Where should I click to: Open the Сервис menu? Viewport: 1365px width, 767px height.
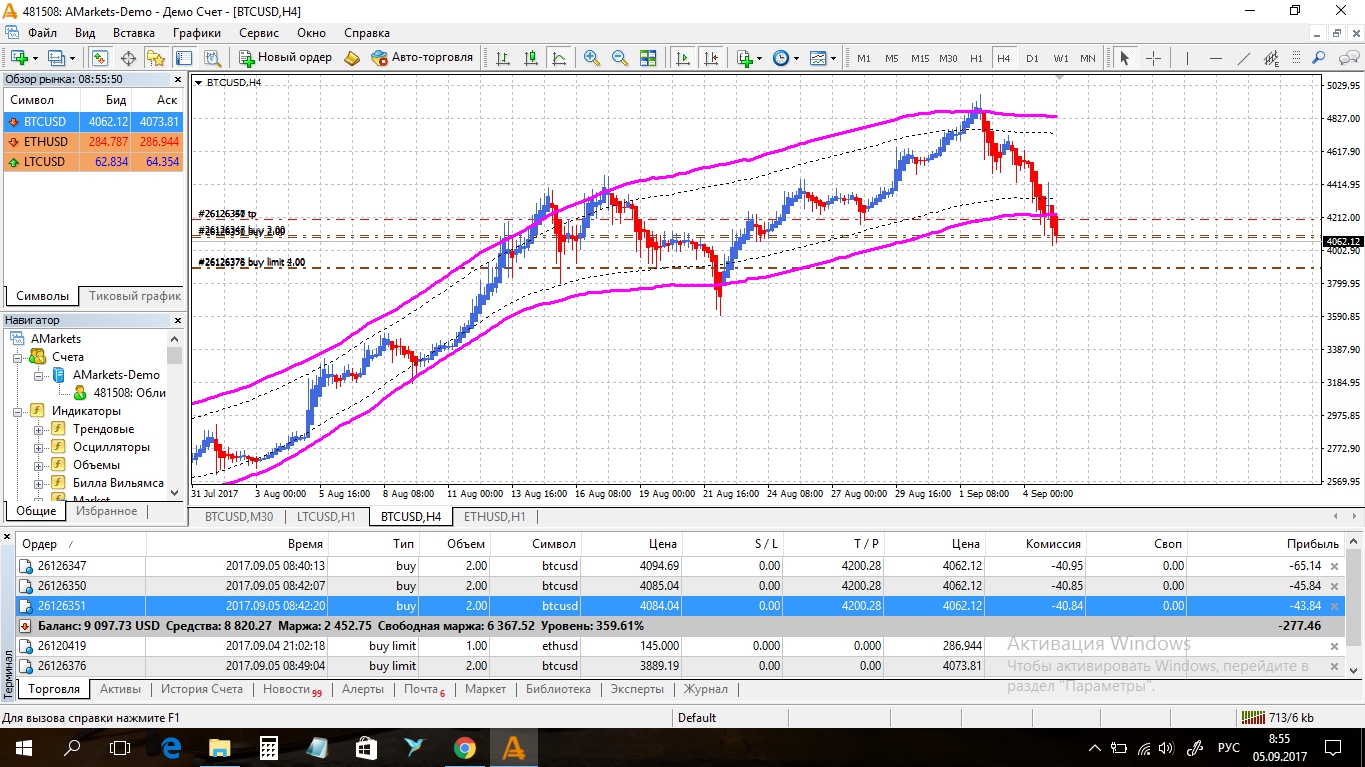[x=259, y=33]
